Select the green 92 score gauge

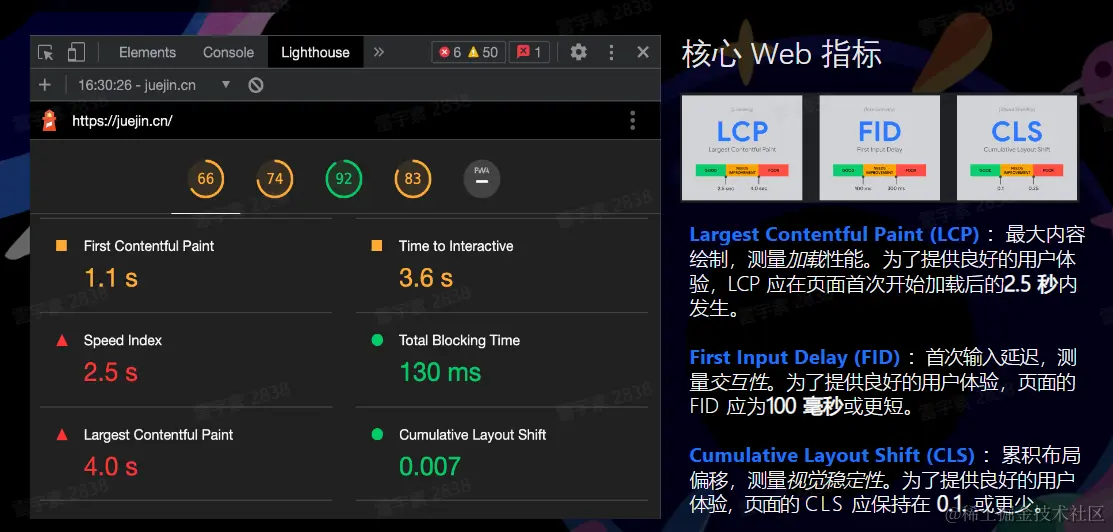pyautogui.click(x=344, y=179)
